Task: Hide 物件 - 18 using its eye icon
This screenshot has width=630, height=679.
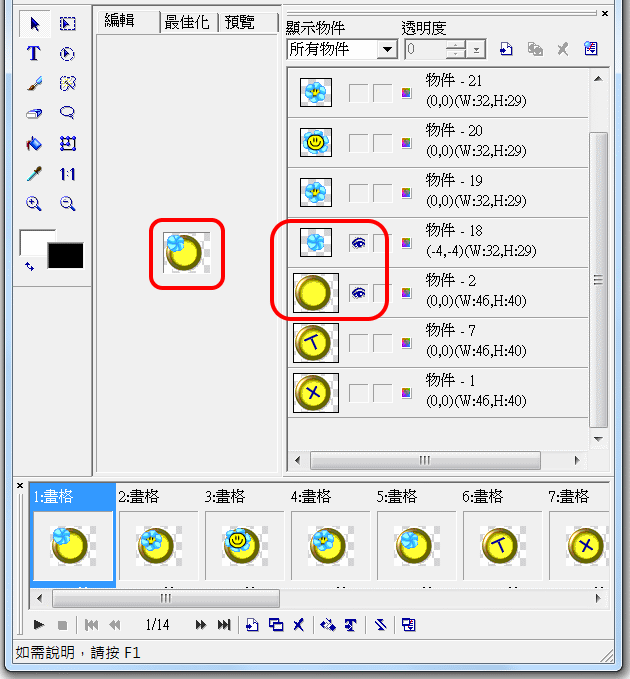Action: tap(357, 242)
